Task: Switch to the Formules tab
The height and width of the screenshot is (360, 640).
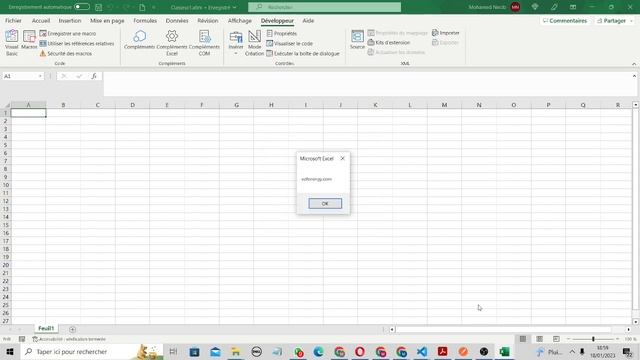Action: (145, 20)
